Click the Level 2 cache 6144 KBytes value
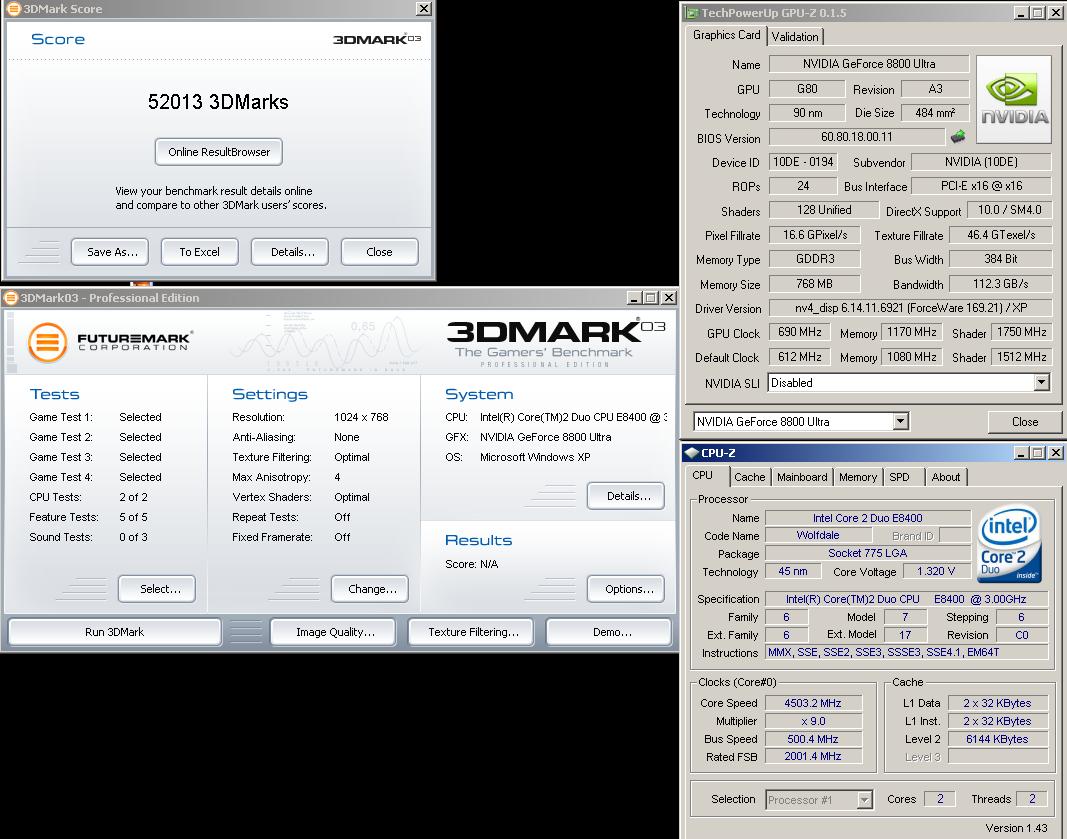 click(998, 739)
